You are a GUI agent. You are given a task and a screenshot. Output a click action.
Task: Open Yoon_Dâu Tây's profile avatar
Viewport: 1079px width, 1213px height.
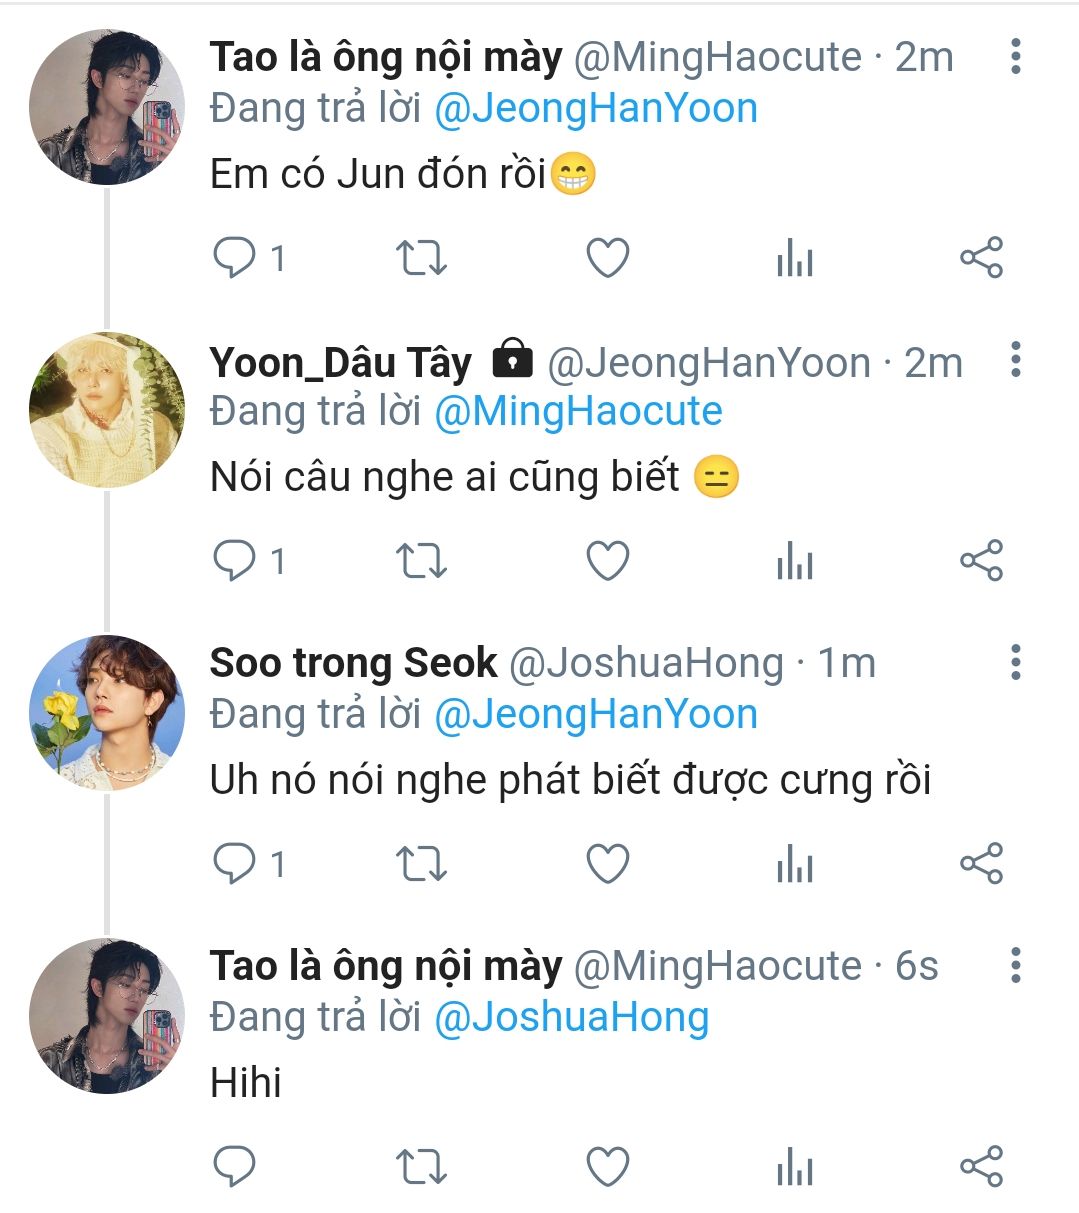107,410
